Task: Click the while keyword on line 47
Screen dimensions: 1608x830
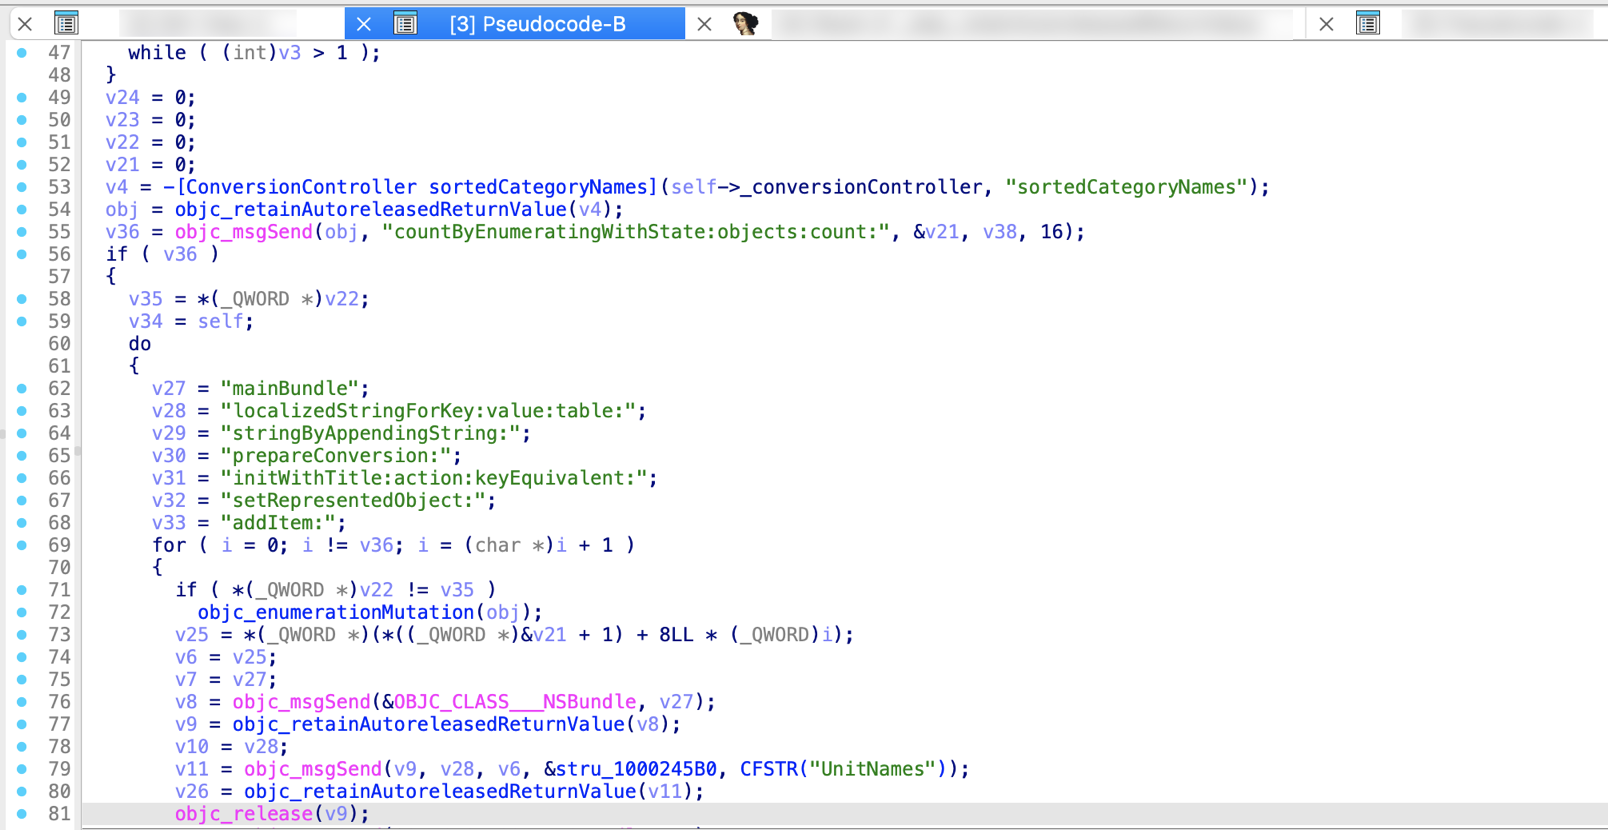Action: click(x=157, y=53)
